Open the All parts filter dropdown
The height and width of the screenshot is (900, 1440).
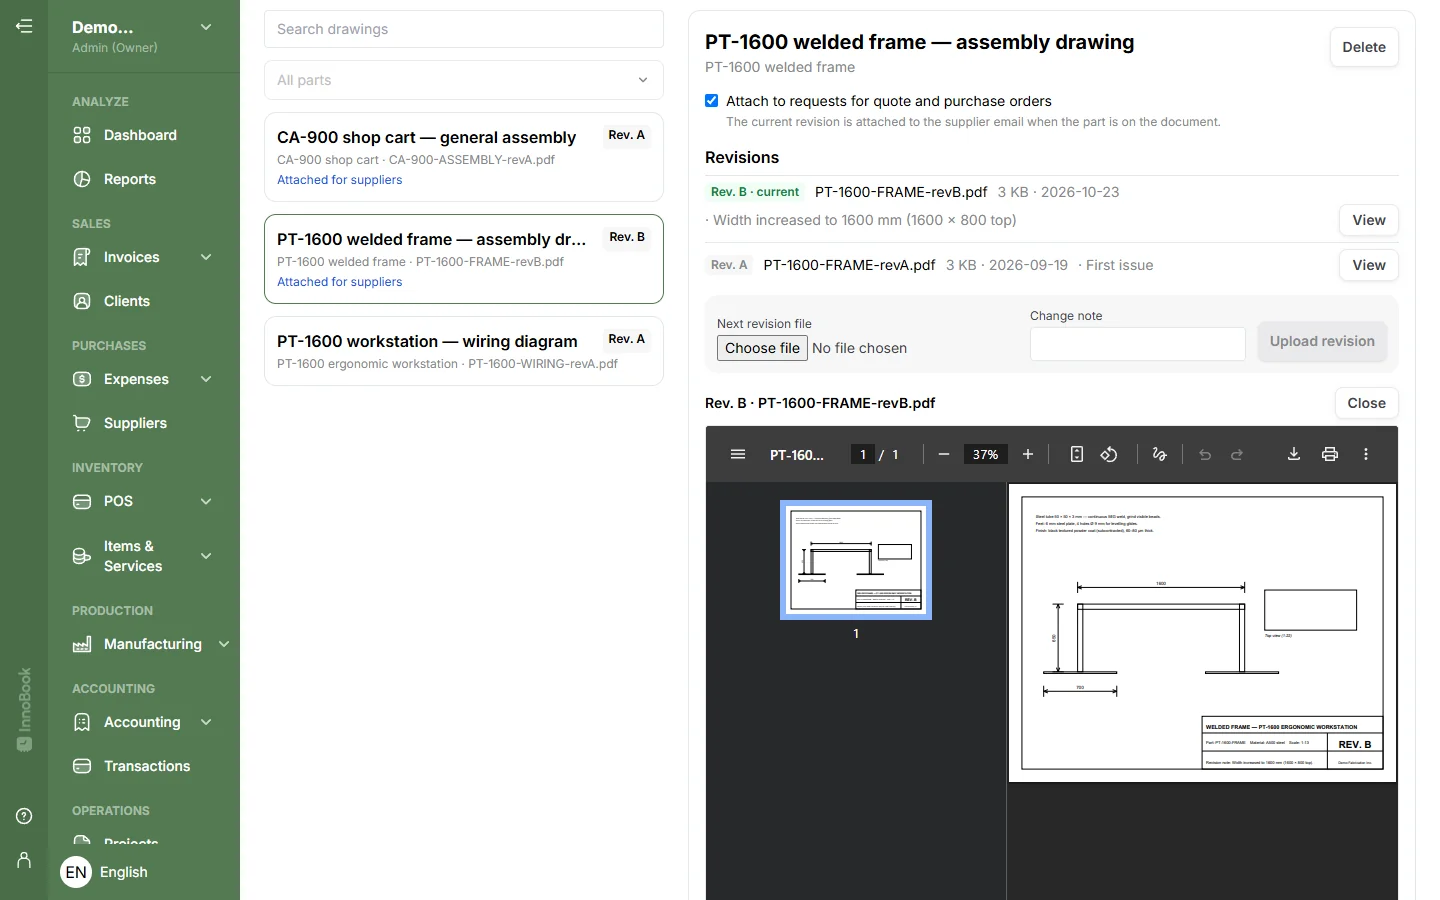[464, 80]
